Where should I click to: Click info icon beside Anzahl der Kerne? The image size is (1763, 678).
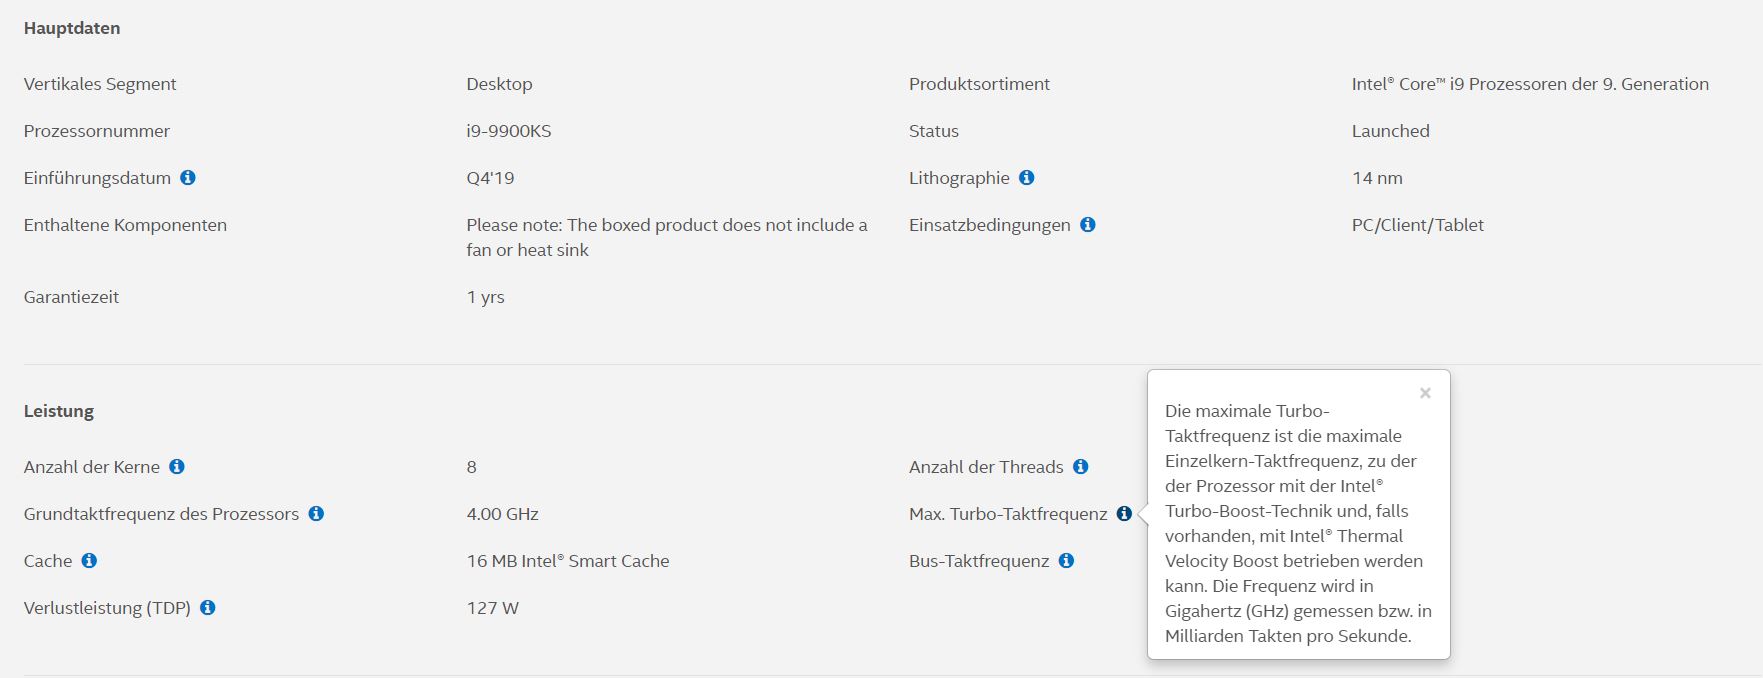click(177, 467)
